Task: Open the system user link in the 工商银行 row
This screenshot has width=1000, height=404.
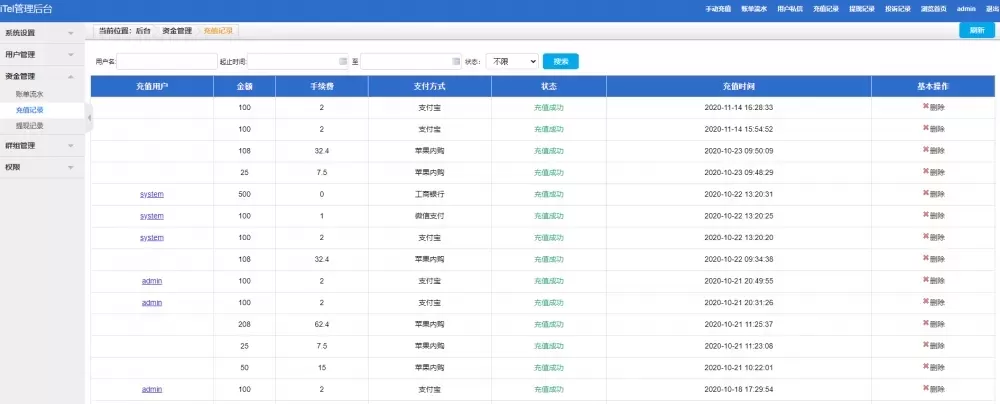Action: click(152, 194)
